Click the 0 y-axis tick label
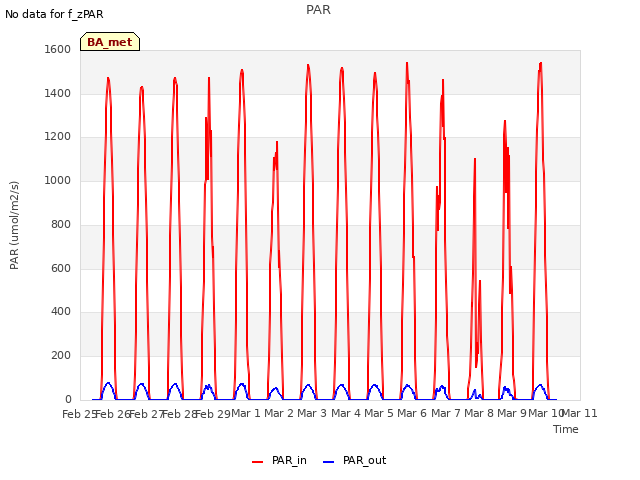Screen dimensions: 640x480 coord(68,400)
